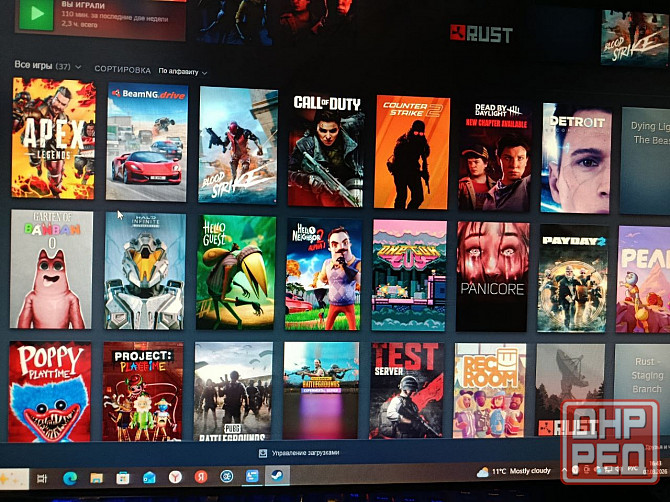This screenshot has height=502, width=670.
Task: Launch Microsoft Edge from the taskbar
Action: click(70, 478)
